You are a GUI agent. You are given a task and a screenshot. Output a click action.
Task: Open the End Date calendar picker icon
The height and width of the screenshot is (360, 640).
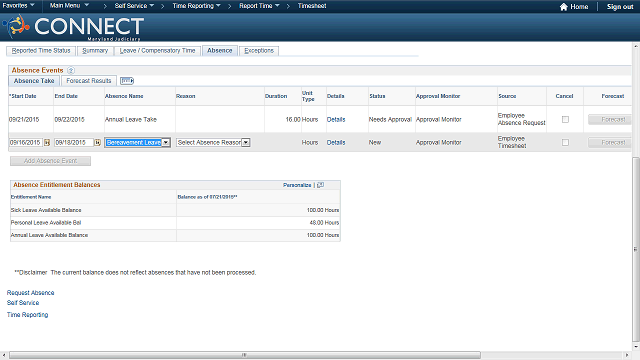tap(98, 142)
